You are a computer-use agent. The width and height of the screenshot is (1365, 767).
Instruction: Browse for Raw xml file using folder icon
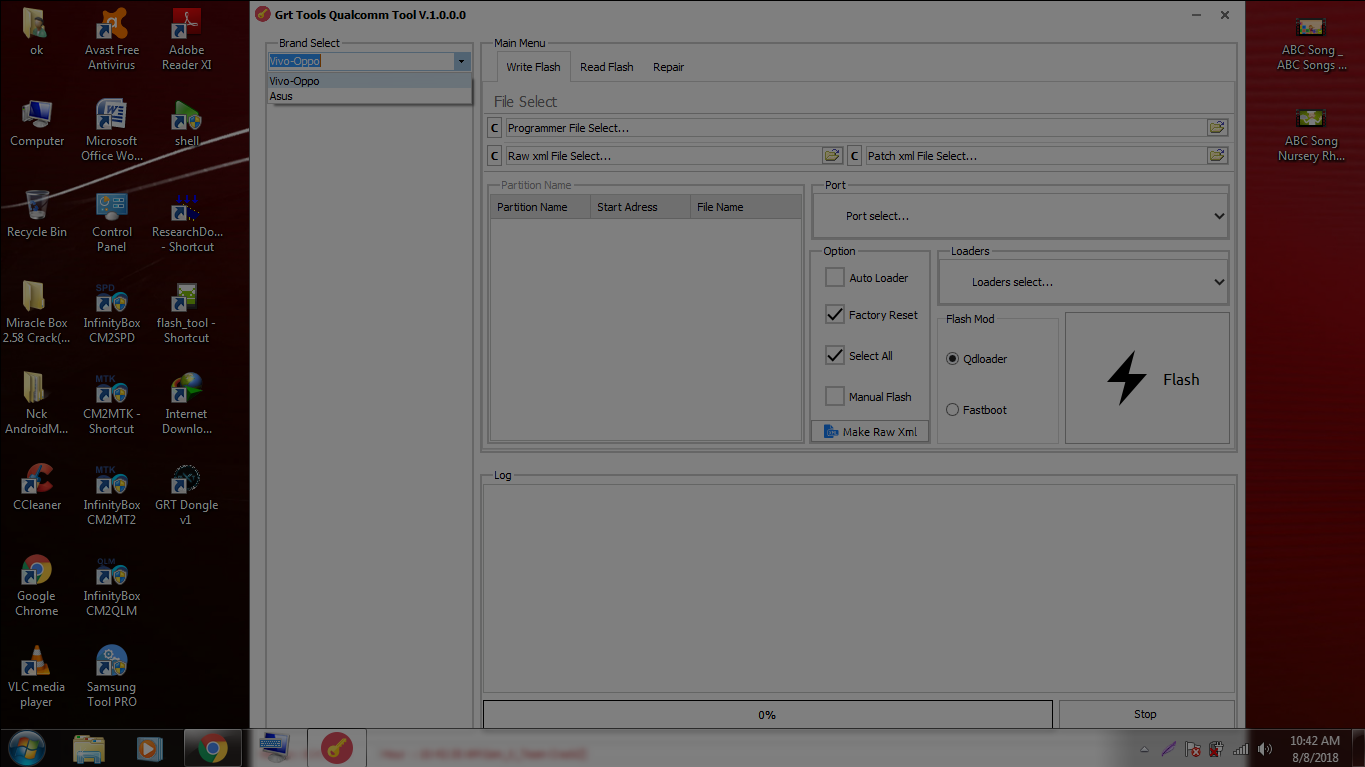[x=832, y=156]
